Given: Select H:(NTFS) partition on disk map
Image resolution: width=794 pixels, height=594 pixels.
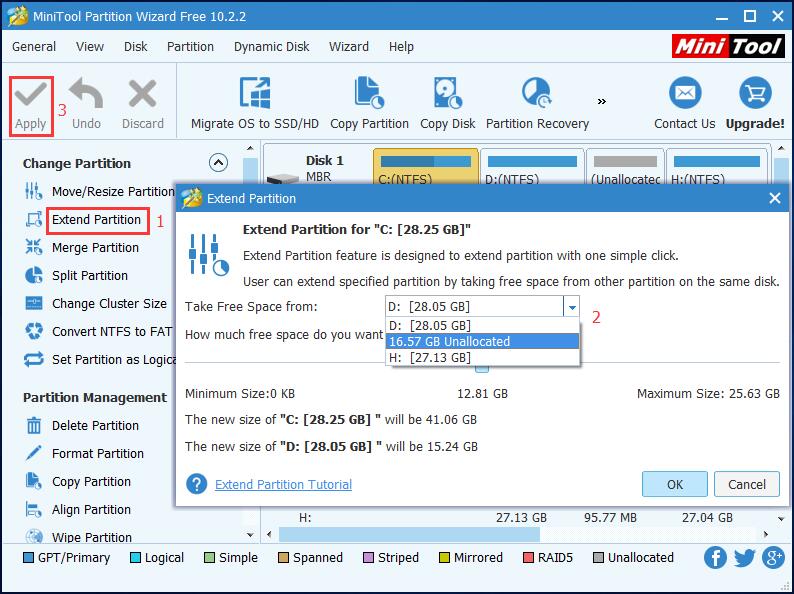Looking at the screenshot, I should click(717, 168).
